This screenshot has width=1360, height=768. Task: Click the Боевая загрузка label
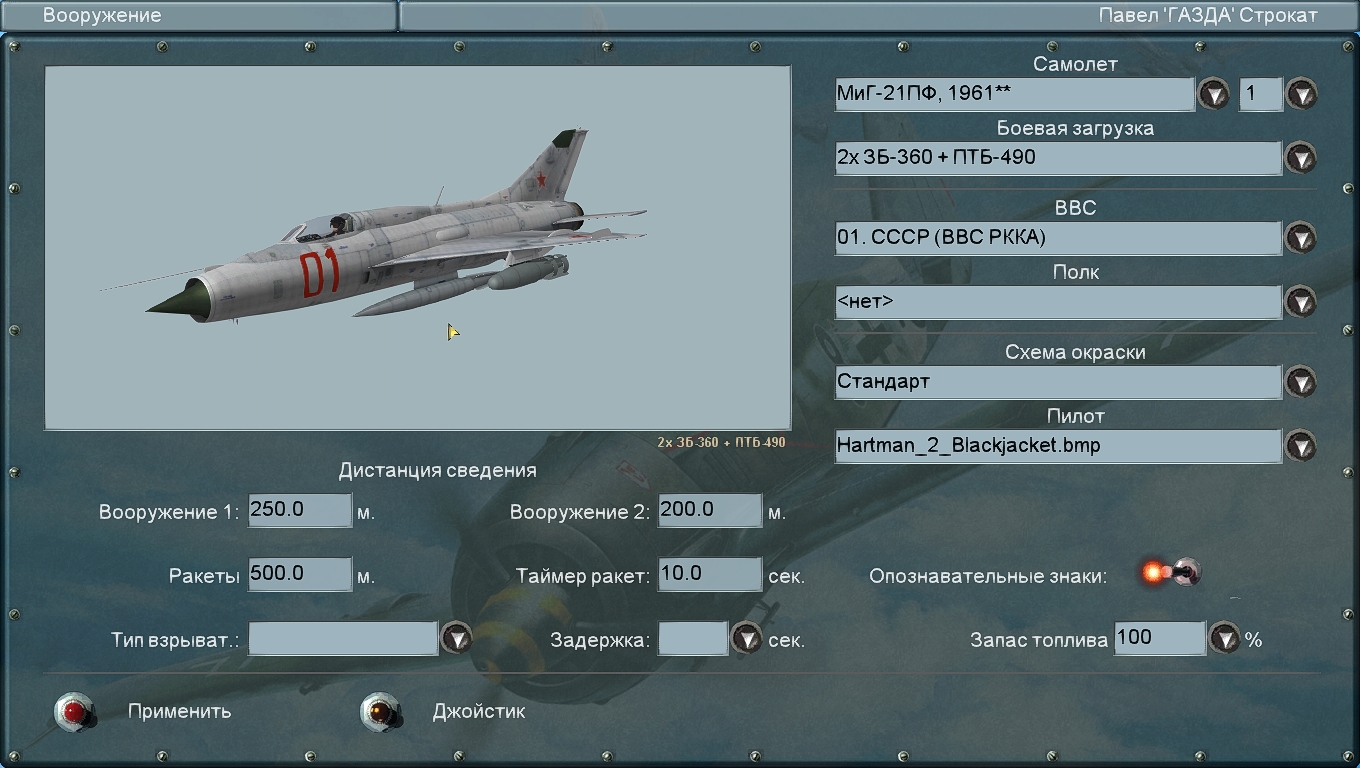coord(1075,128)
